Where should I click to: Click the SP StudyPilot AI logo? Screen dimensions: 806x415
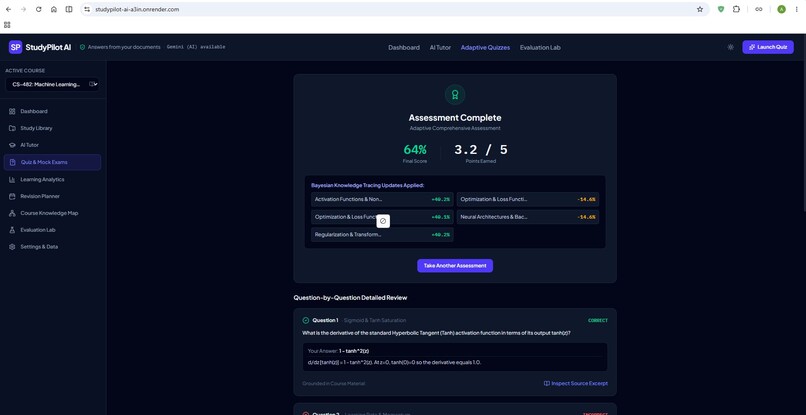click(x=40, y=47)
